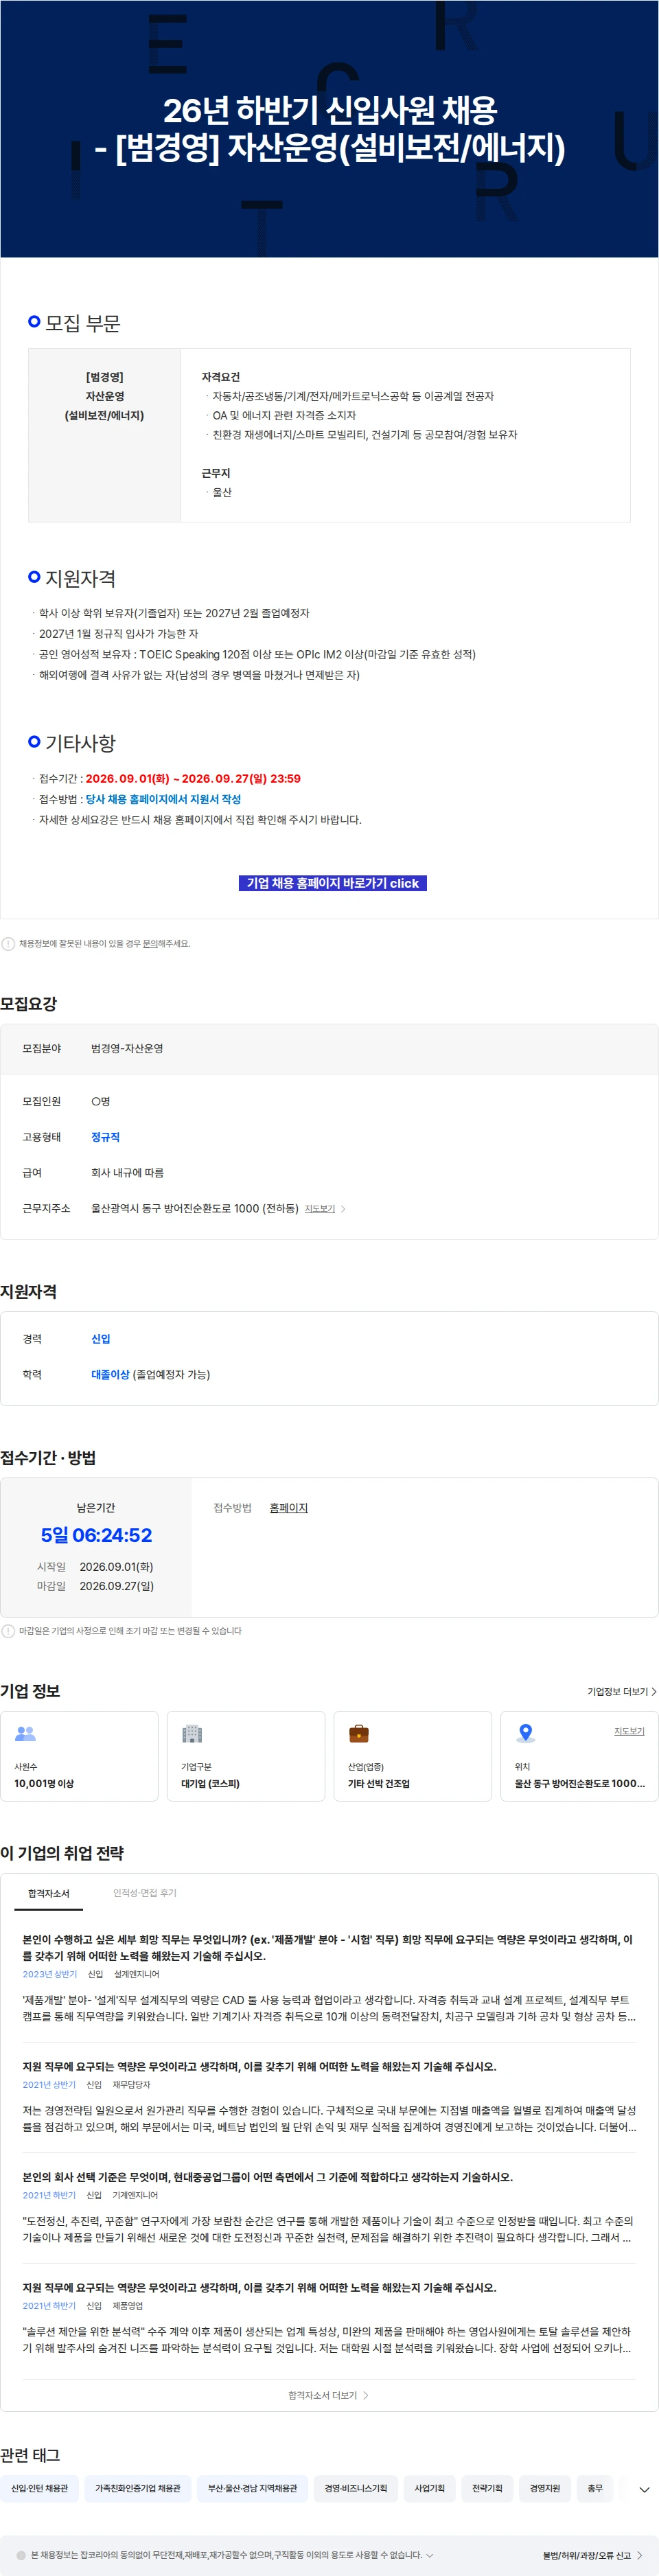This screenshot has width=659, height=2576.
Task: Expand the 관련 태그 list with chevron
Action: click(x=644, y=2489)
